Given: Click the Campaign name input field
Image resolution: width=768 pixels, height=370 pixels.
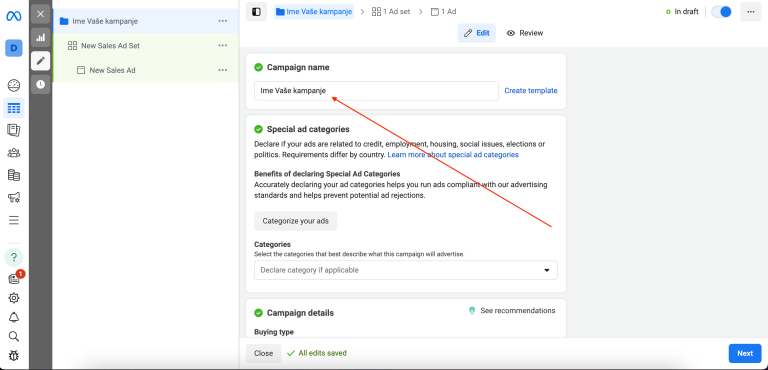Looking at the screenshot, I should pos(376,91).
